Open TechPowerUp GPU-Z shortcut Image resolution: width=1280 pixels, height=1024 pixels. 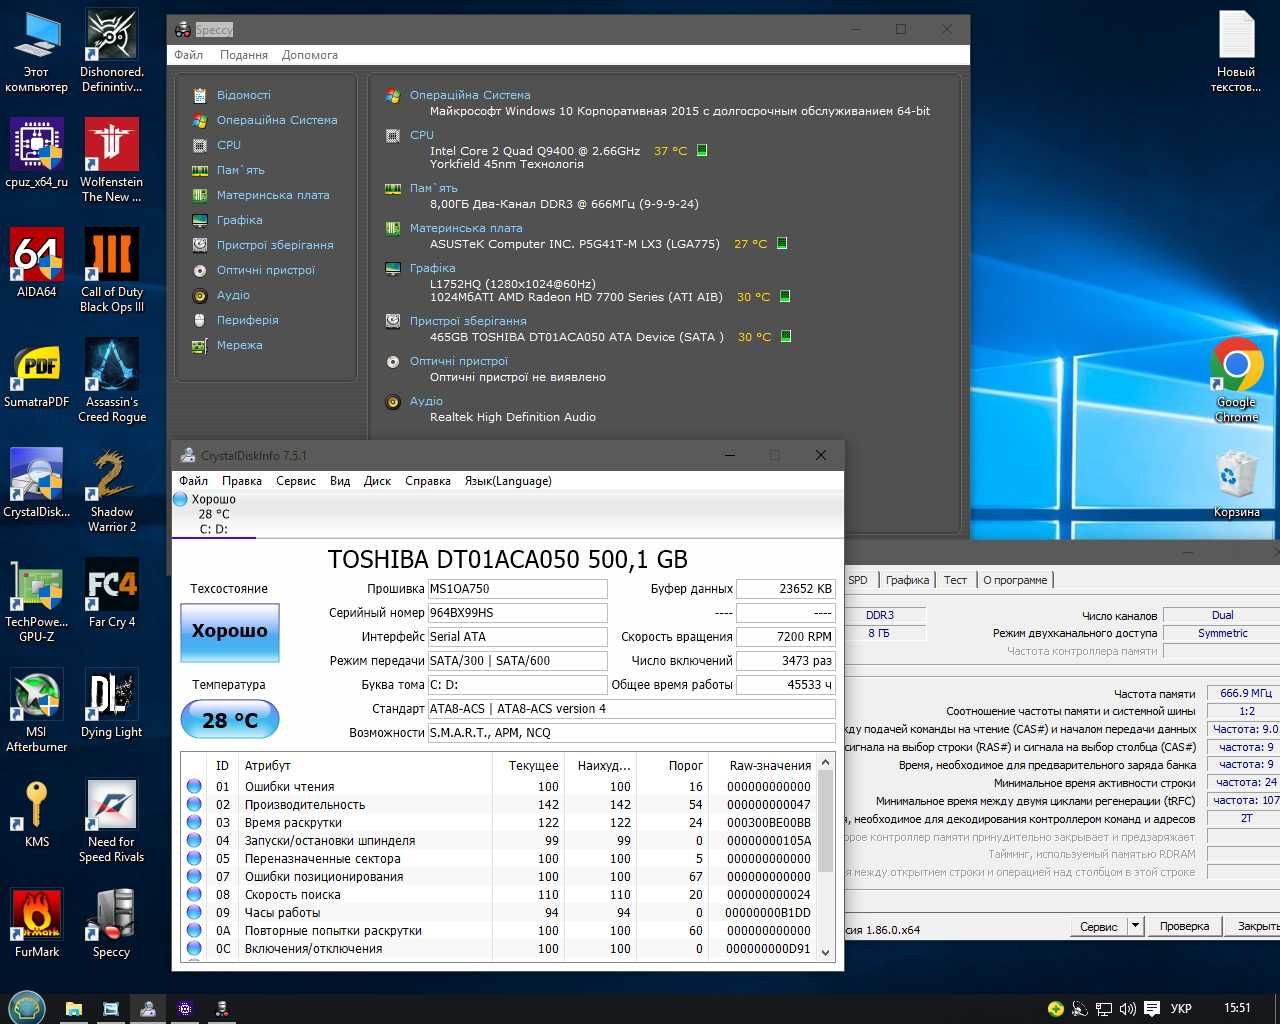(37, 600)
